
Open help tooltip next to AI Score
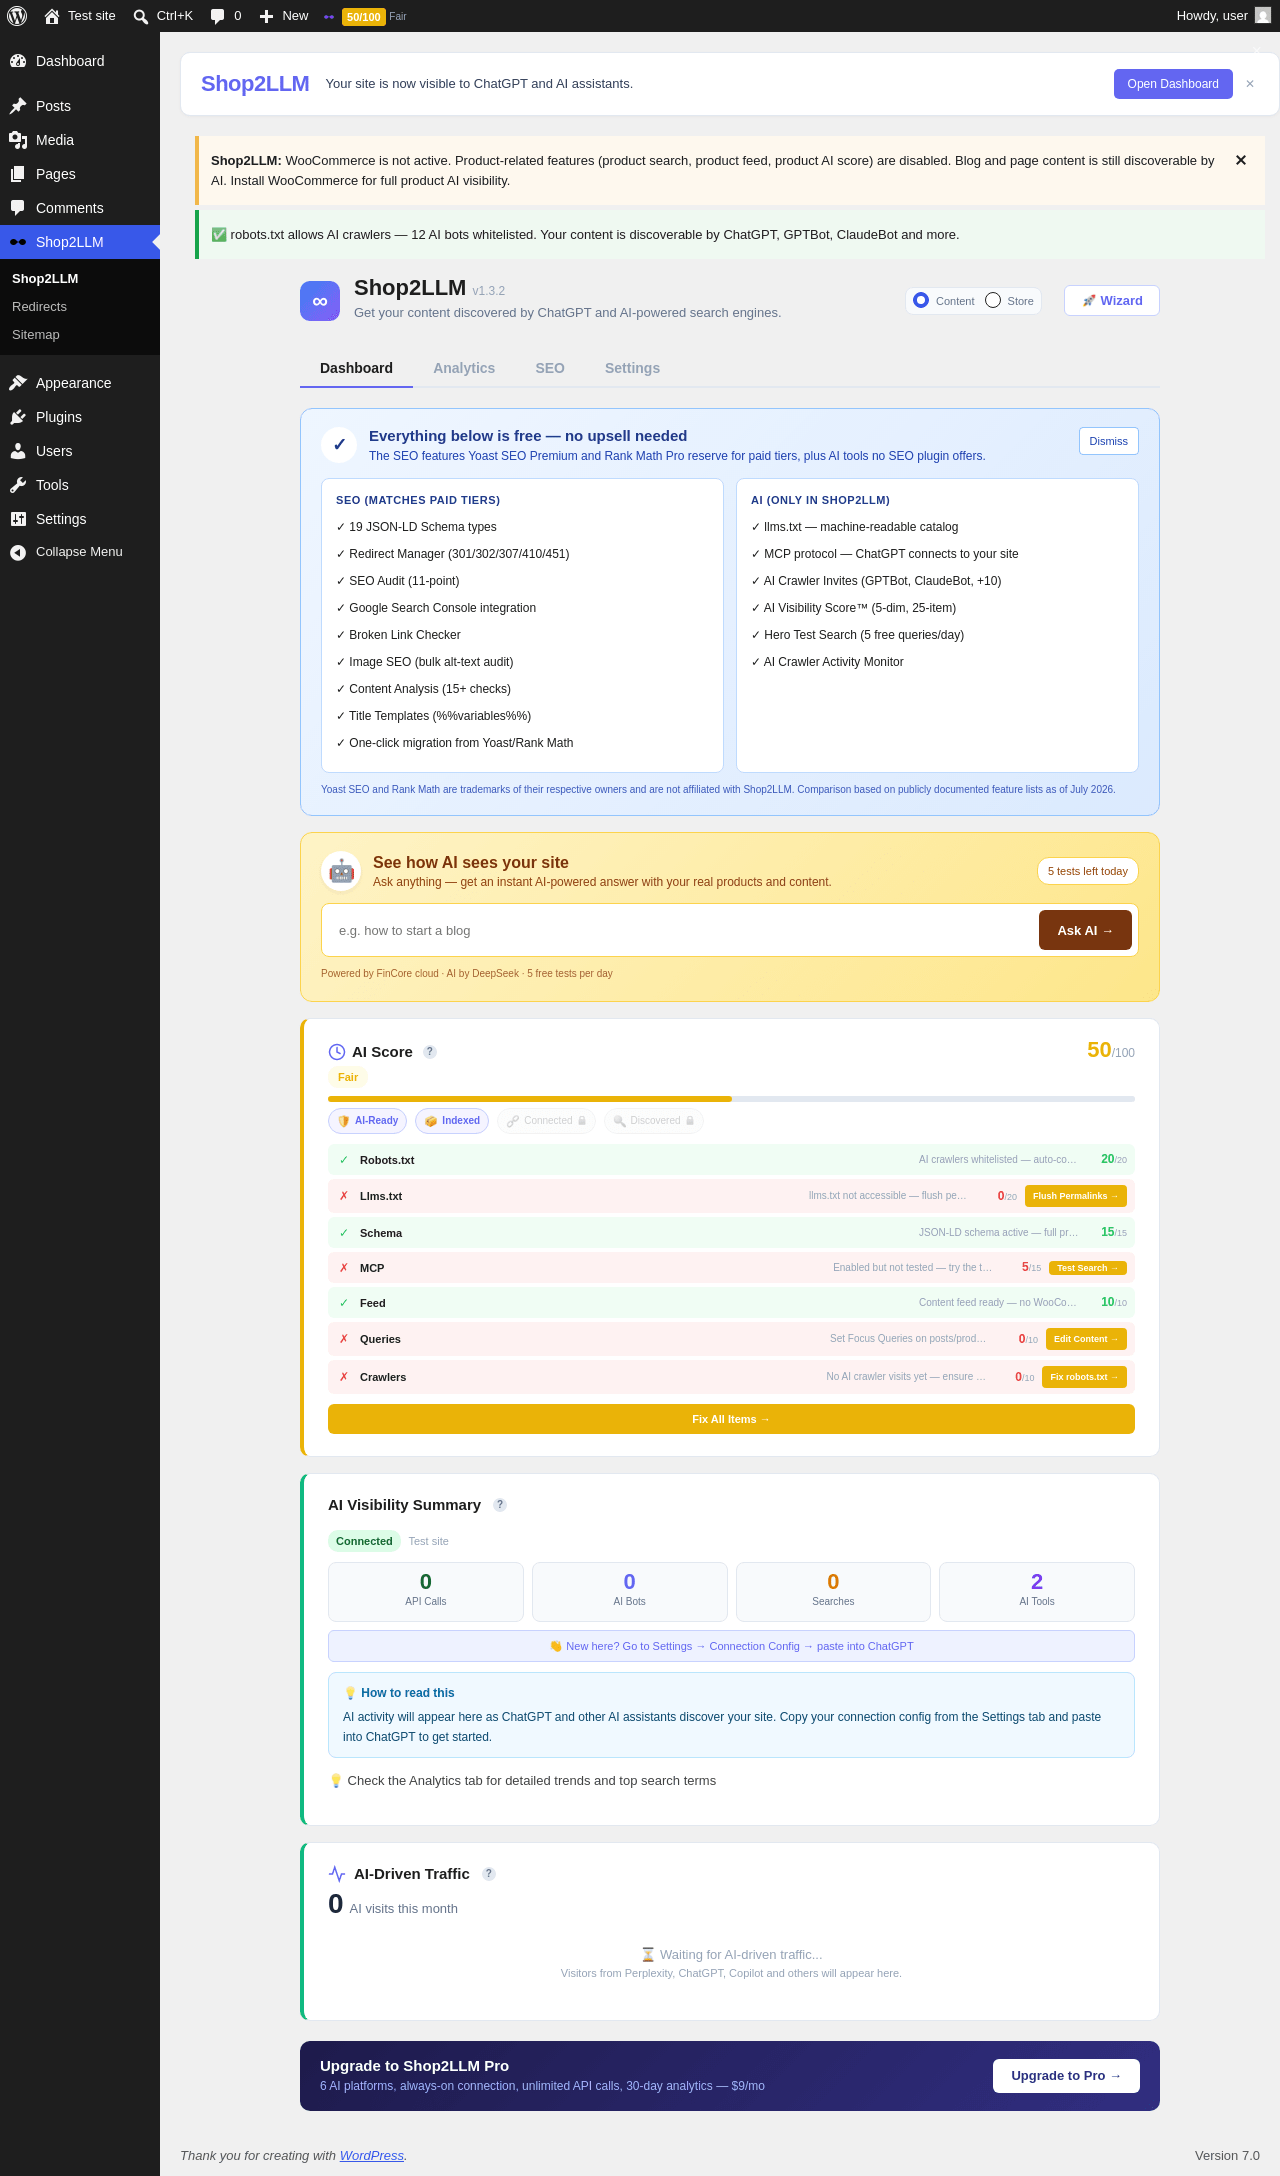pyautogui.click(x=430, y=1052)
